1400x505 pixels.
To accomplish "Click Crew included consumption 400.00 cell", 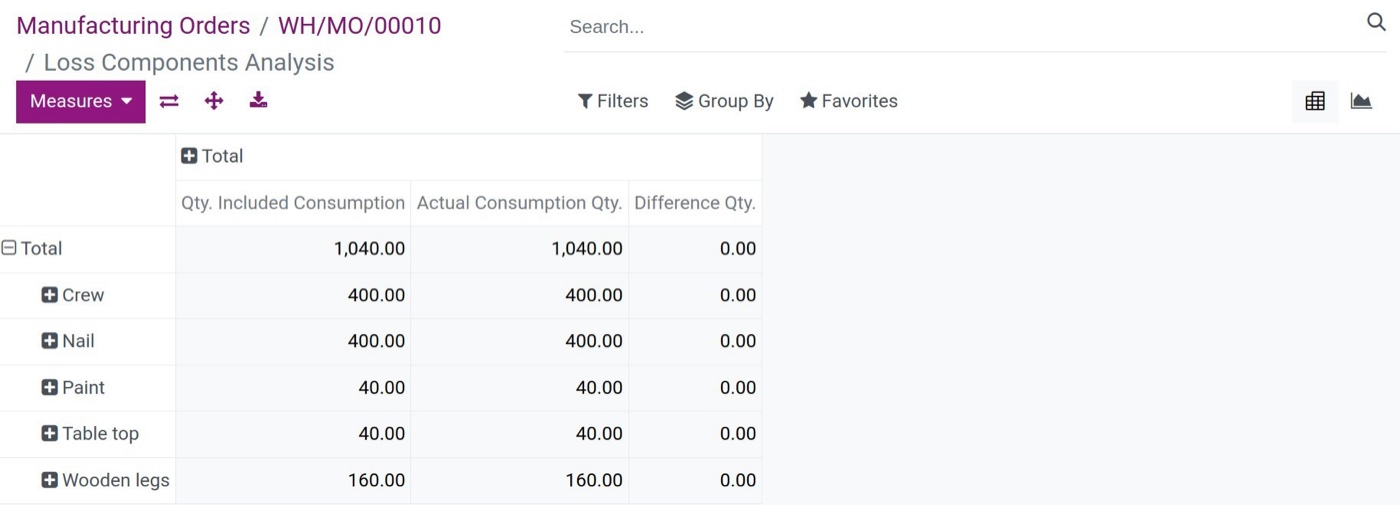I will tap(293, 295).
